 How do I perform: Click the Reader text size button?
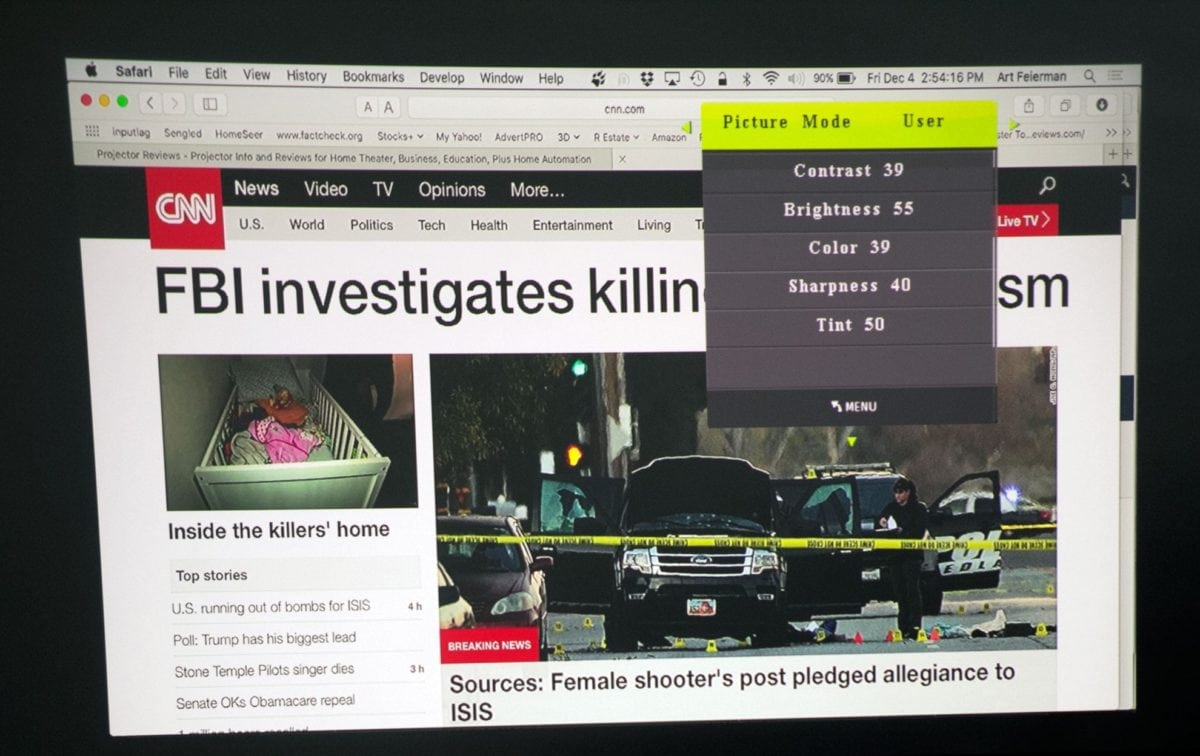tap(378, 107)
